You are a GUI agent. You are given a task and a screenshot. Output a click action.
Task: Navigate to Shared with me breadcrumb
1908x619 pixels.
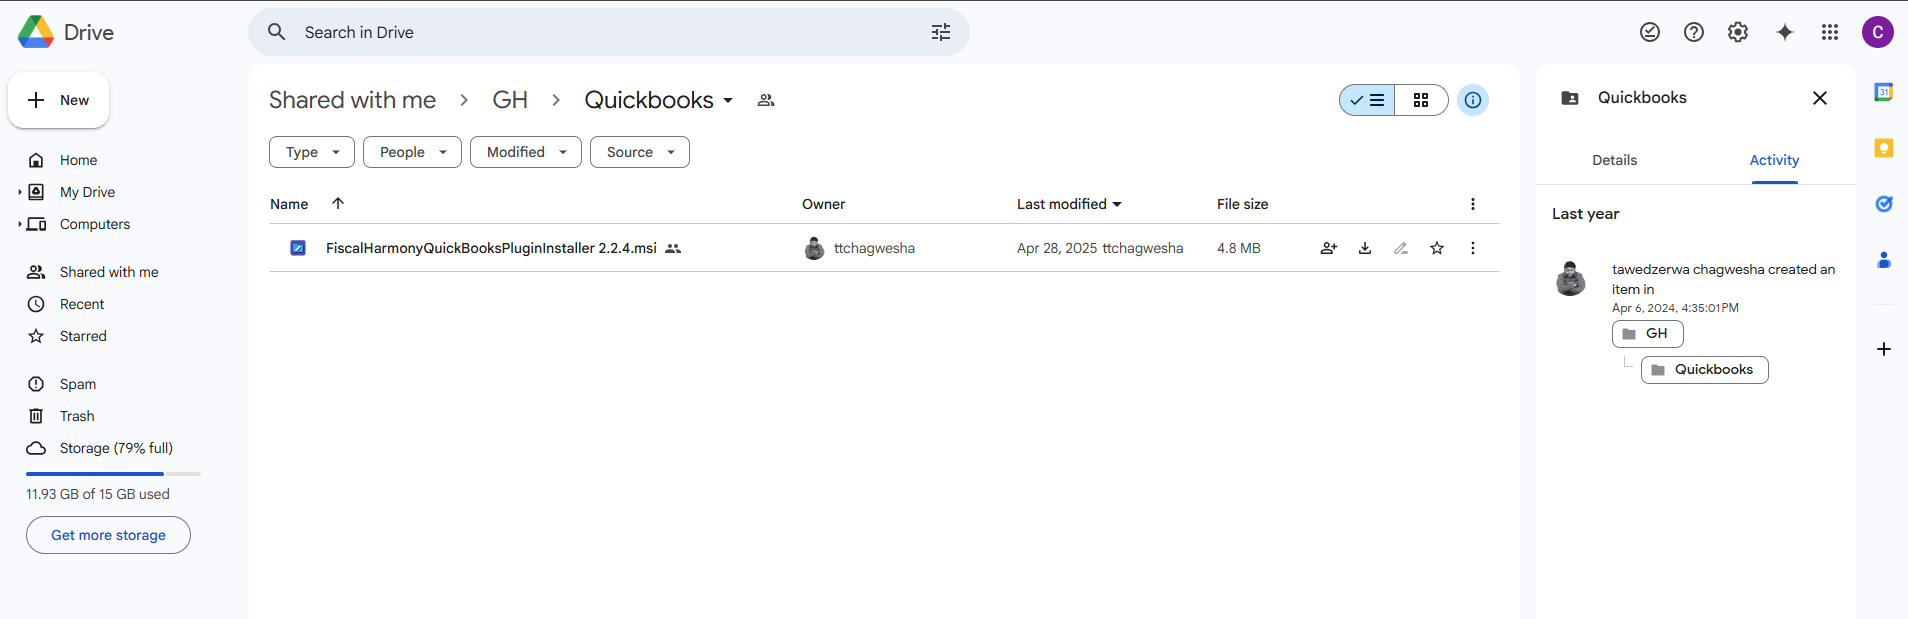[x=352, y=100]
